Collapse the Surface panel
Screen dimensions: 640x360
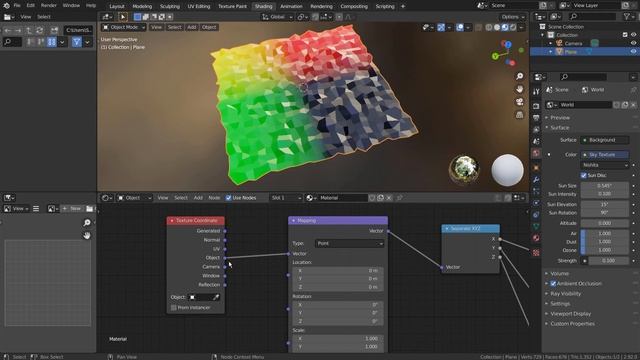[x=559, y=128]
